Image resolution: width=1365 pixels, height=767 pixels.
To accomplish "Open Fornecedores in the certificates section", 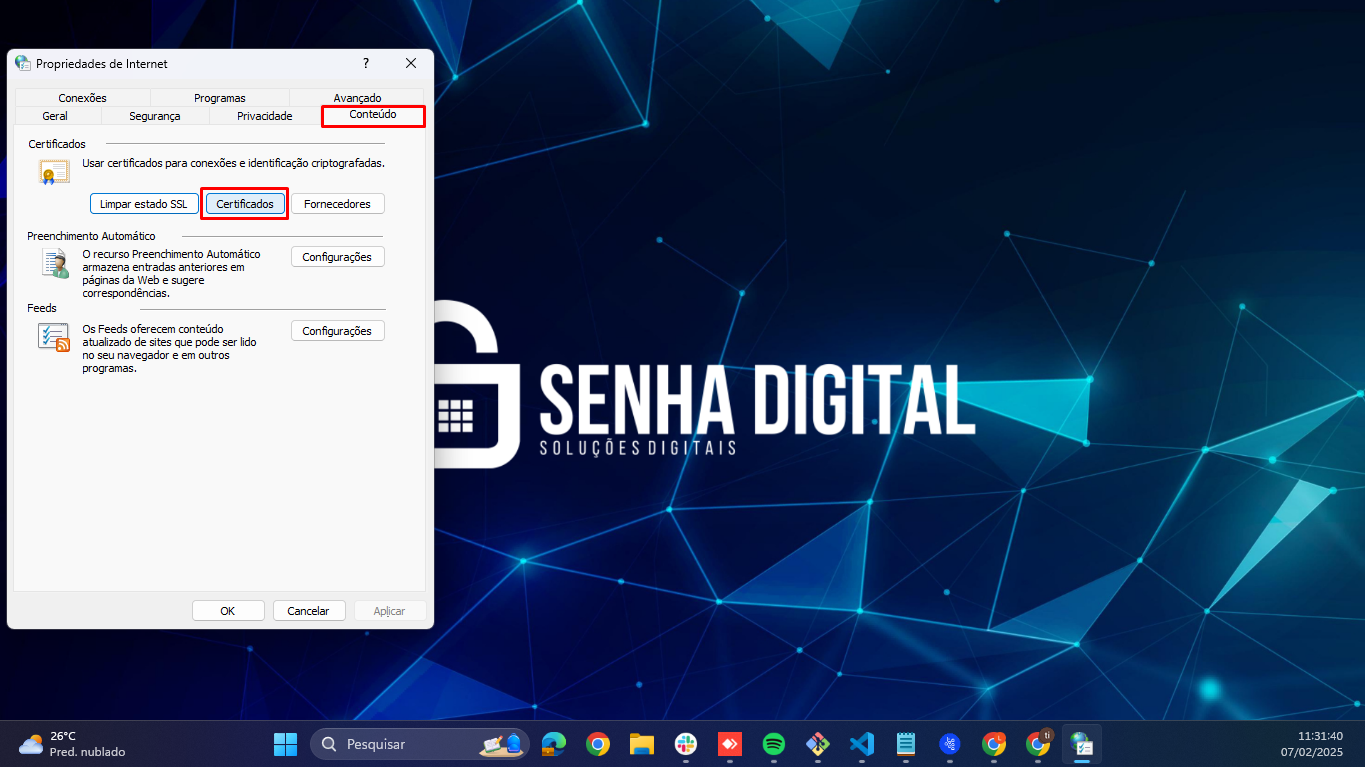I will 337,204.
